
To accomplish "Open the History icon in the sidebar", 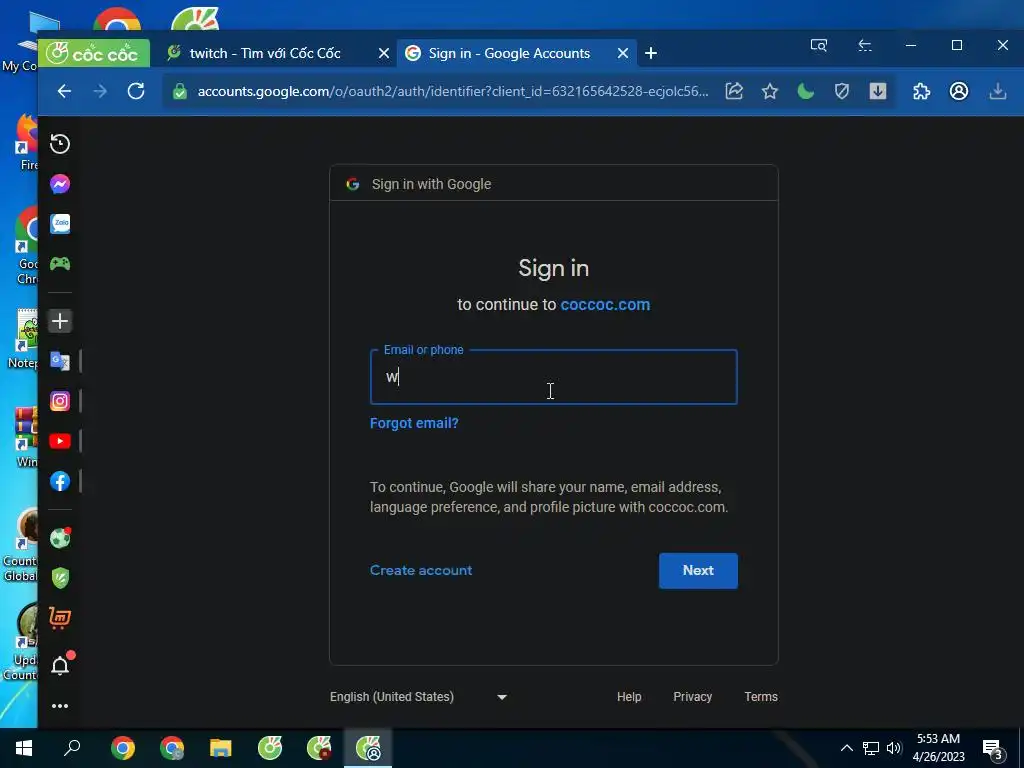I will [60, 144].
